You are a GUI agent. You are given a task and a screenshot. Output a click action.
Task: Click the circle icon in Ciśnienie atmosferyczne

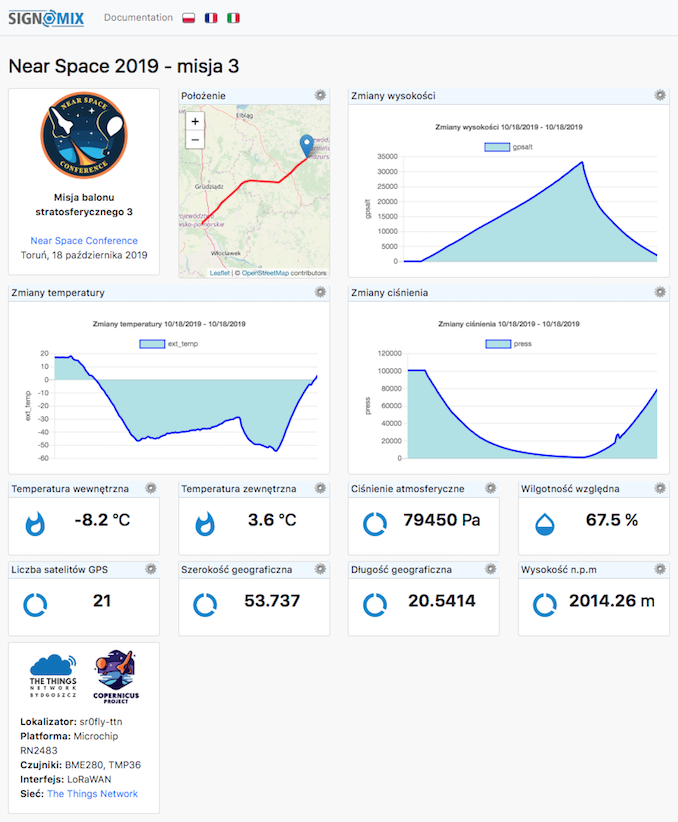(375, 524)
